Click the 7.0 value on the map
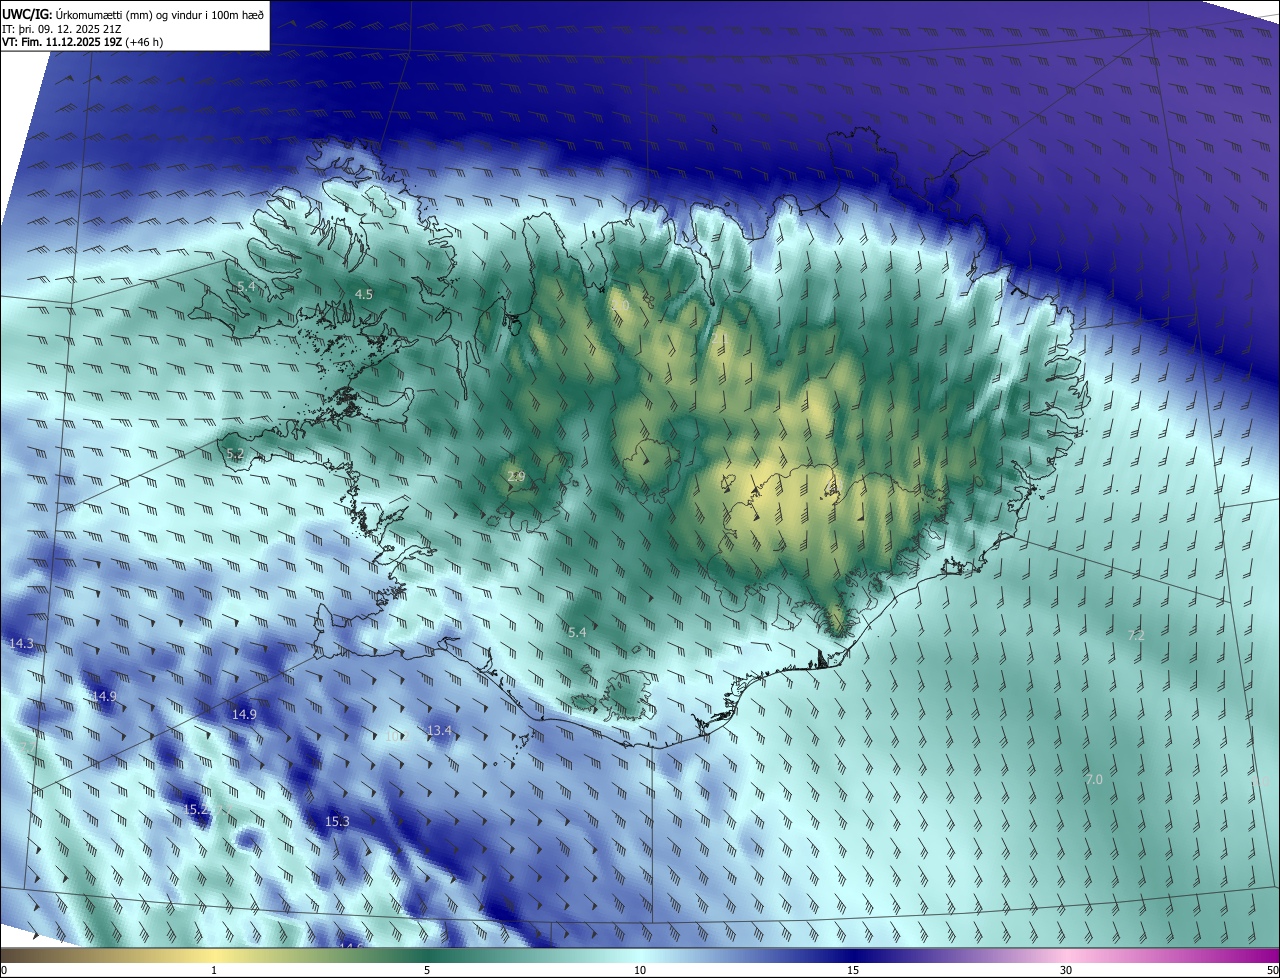 [1094, 779]
